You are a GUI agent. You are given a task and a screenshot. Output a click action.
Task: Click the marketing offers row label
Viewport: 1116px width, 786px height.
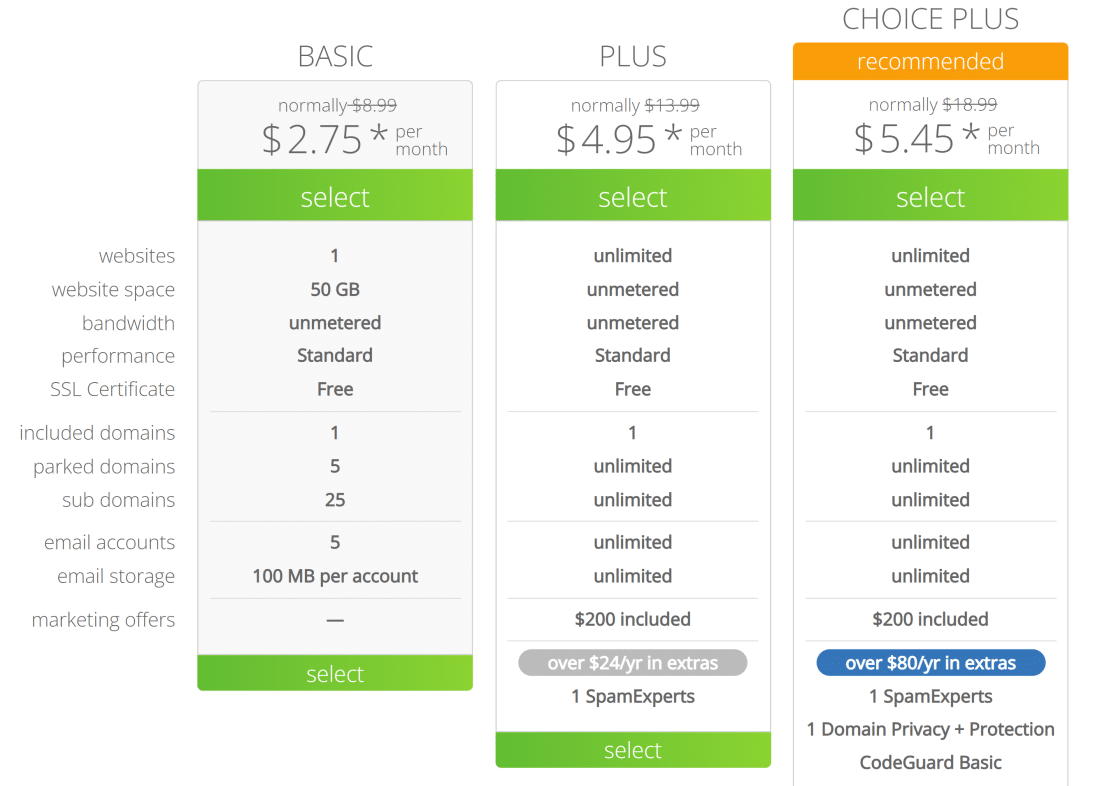pyautogui.click(x=103, y=620)
